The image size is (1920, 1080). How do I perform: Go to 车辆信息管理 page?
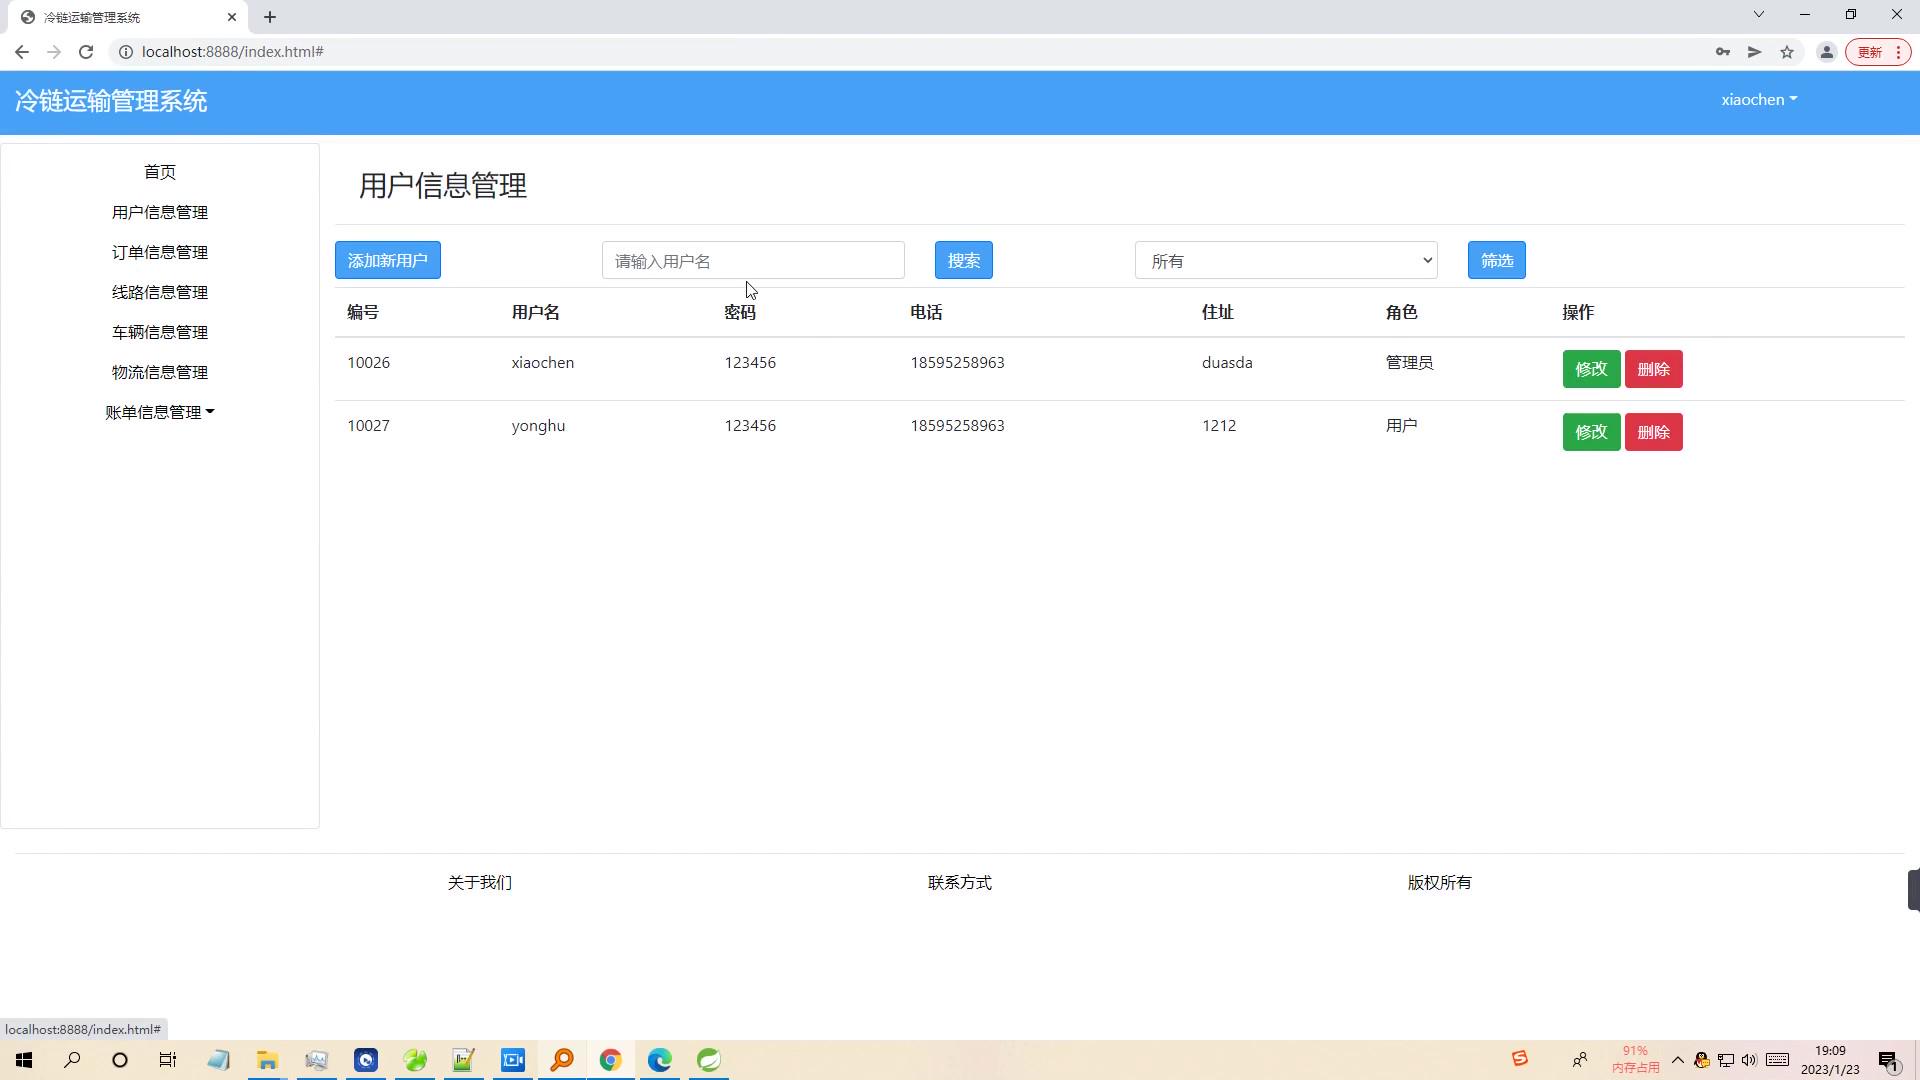pos(160,332)
